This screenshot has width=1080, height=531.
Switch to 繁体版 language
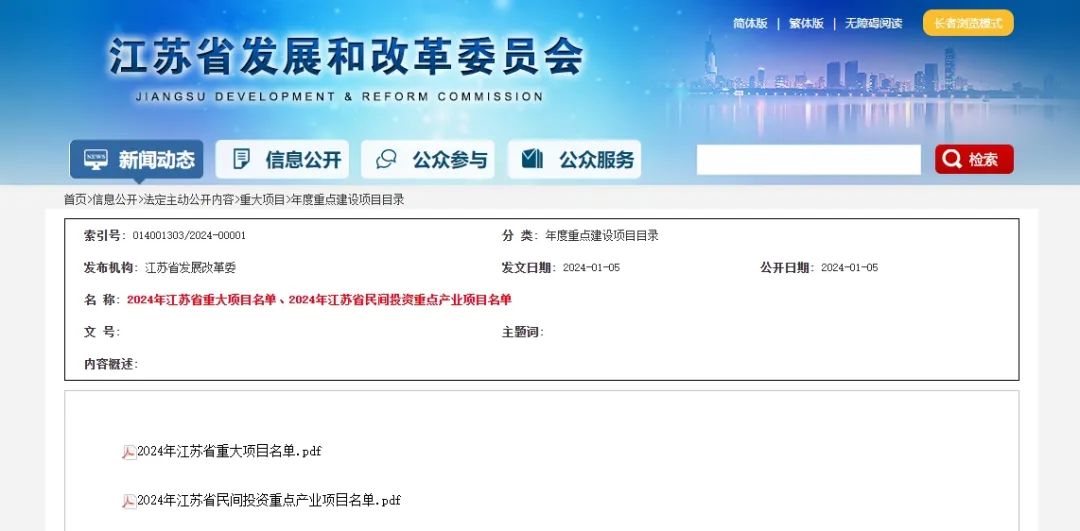coord(806,23)
